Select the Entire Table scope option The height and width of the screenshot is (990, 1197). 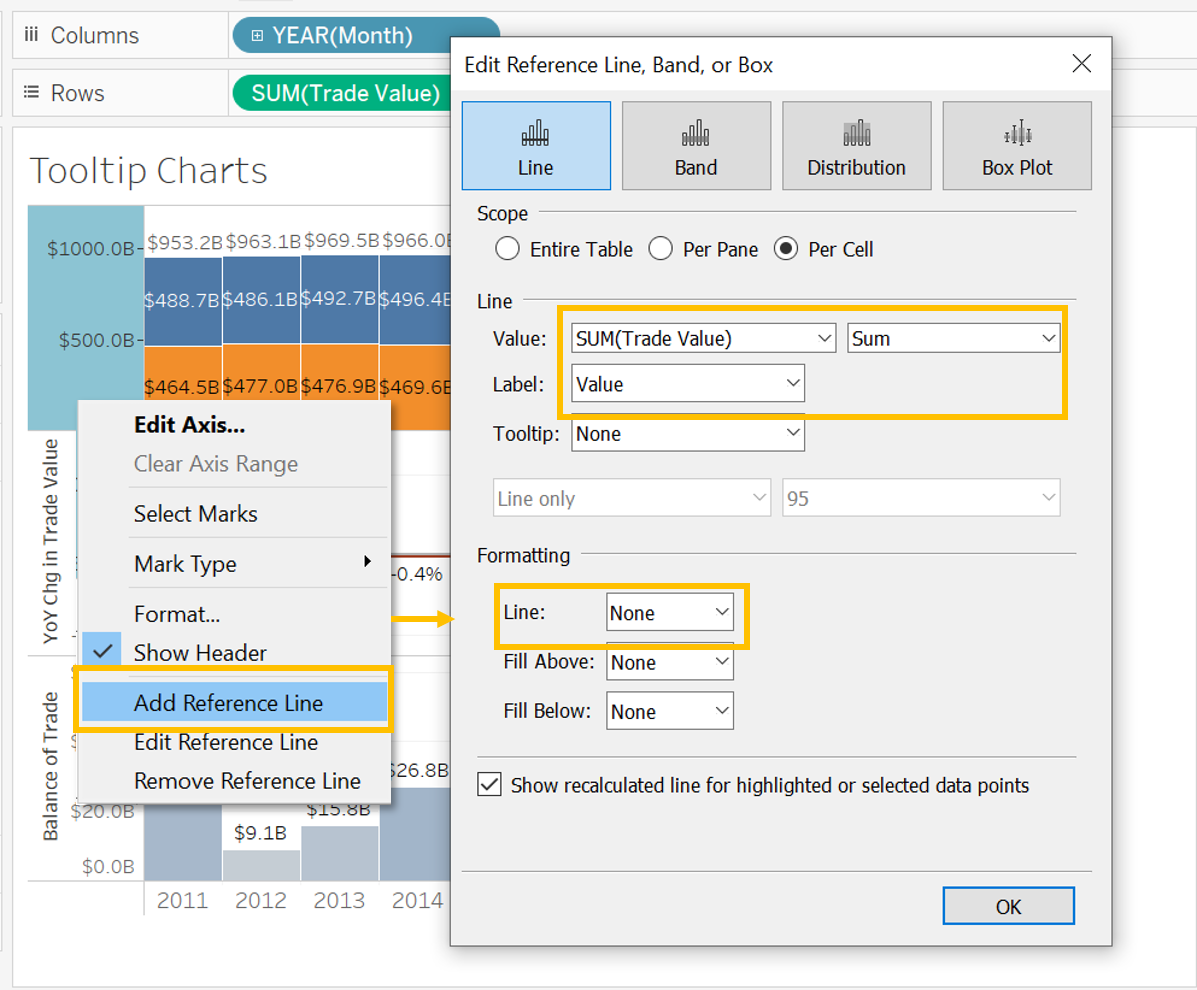point(508,249)
